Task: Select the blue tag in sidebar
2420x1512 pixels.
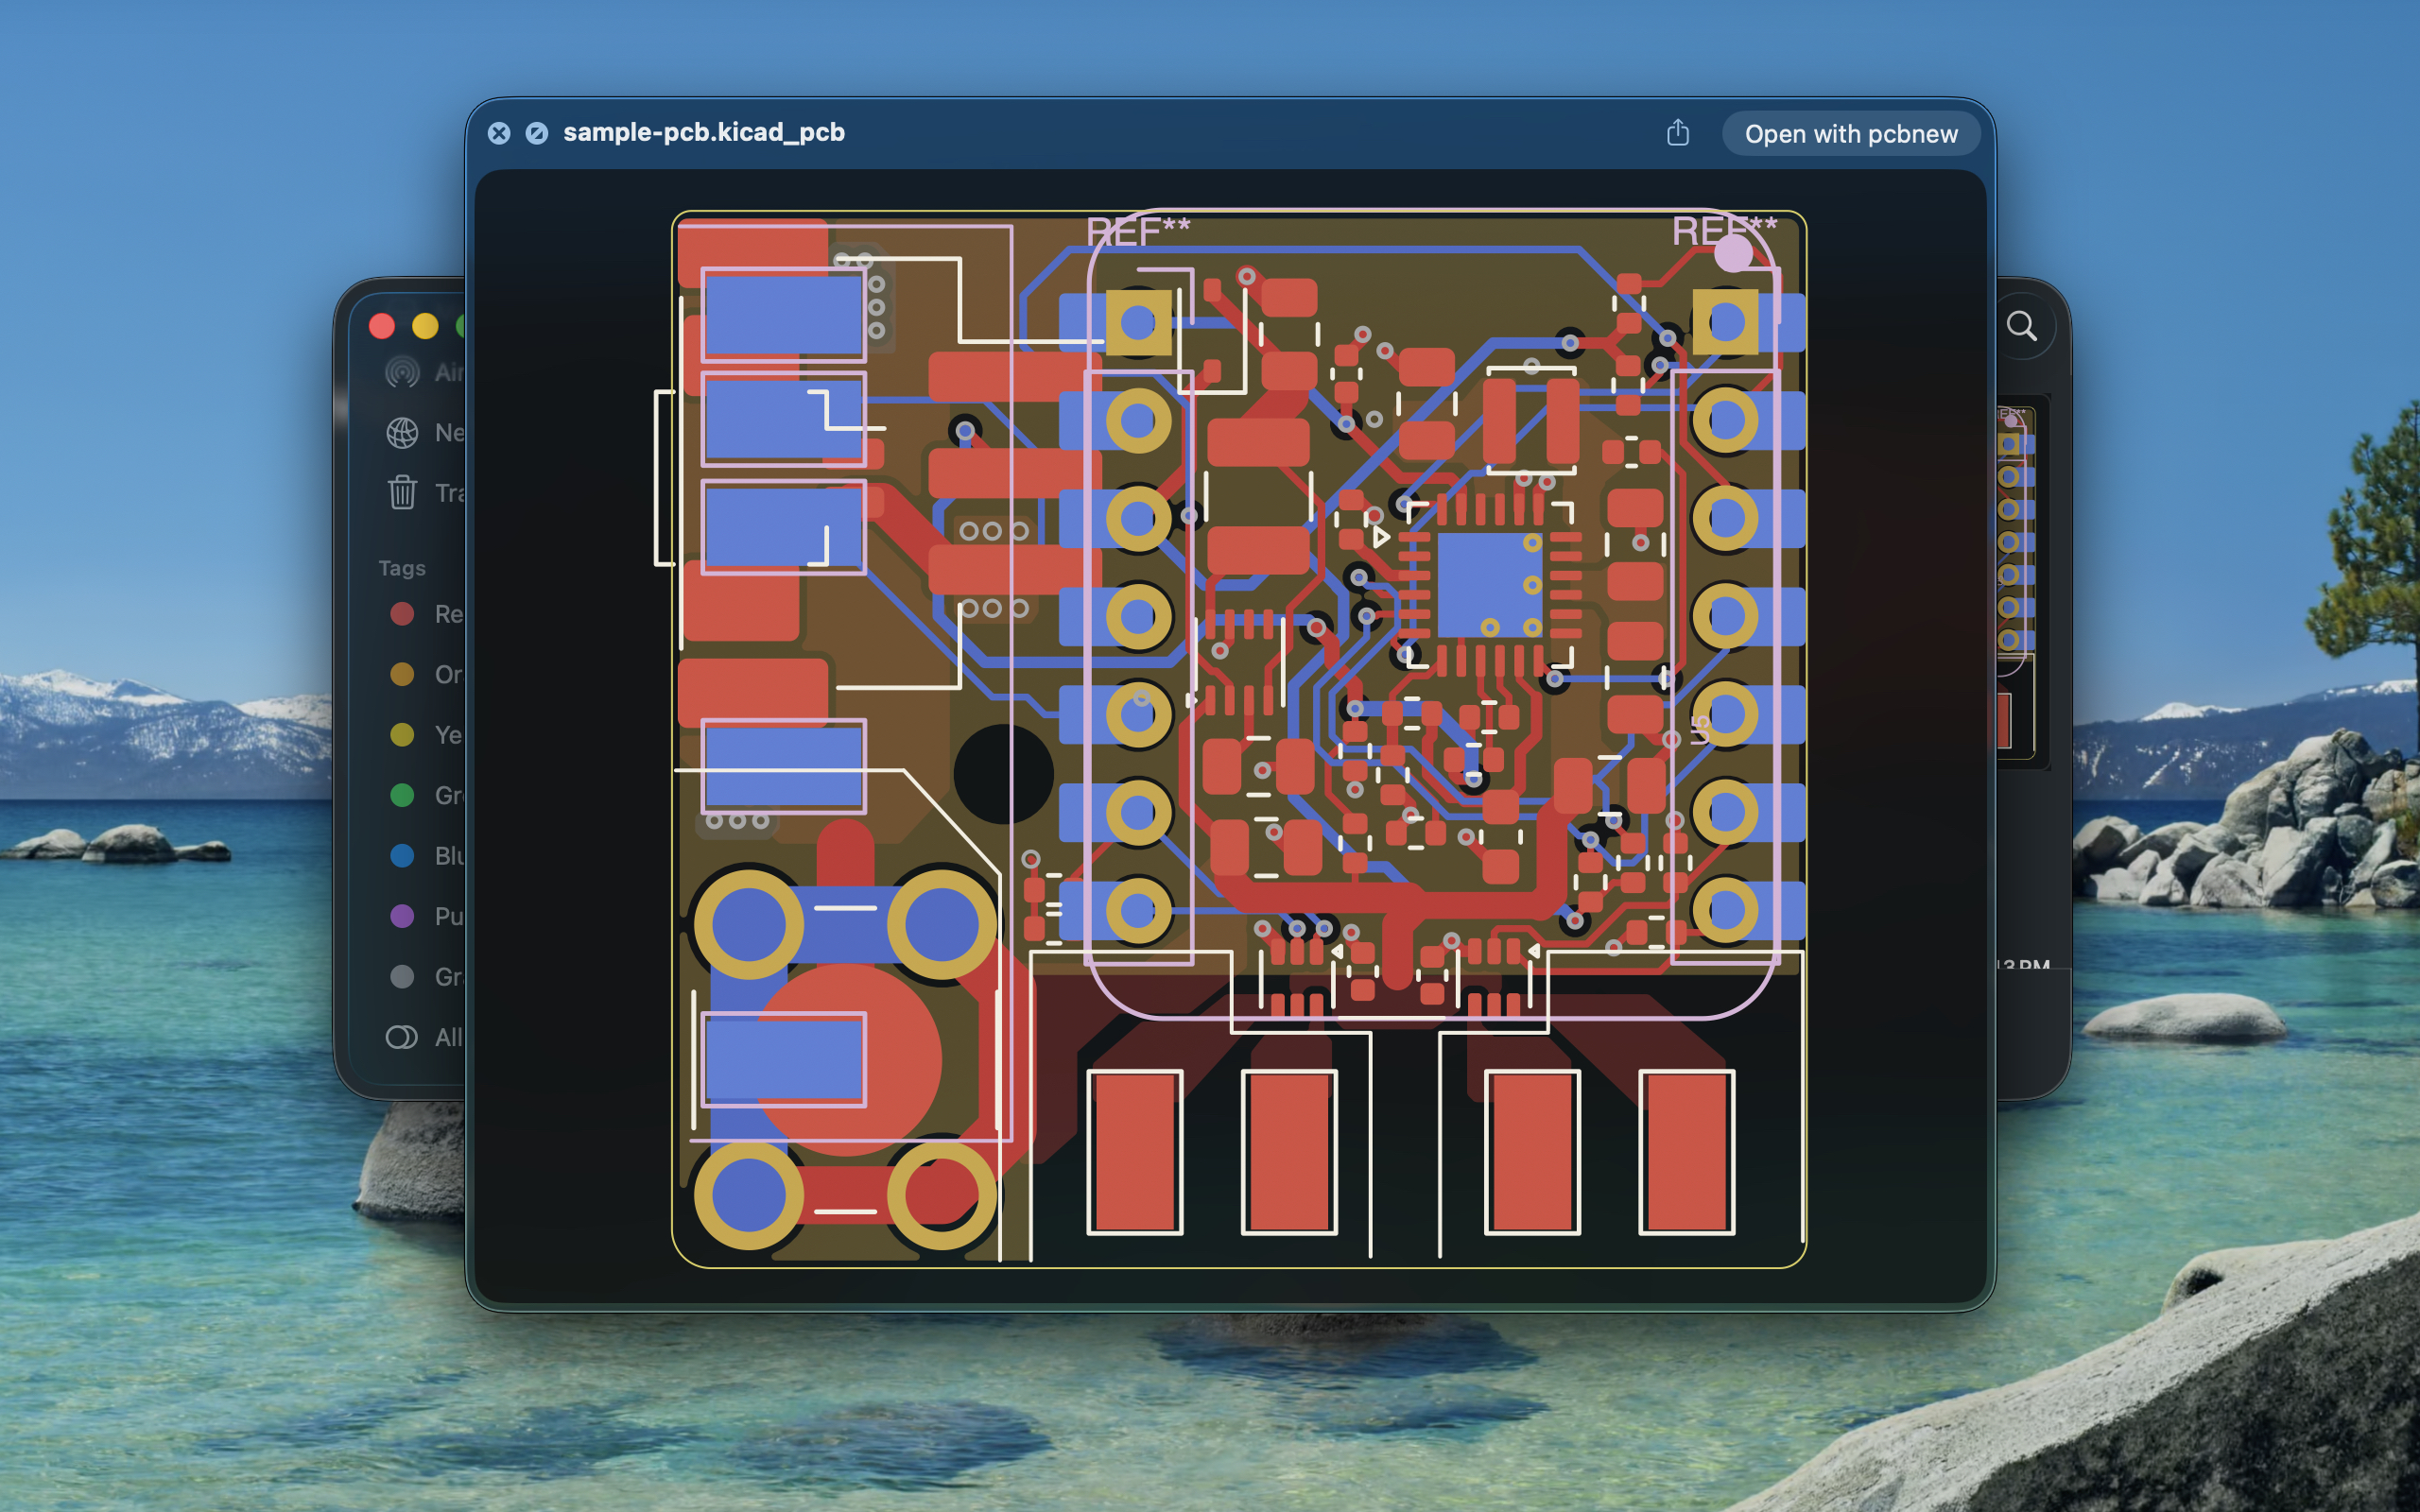Action: 402,856
